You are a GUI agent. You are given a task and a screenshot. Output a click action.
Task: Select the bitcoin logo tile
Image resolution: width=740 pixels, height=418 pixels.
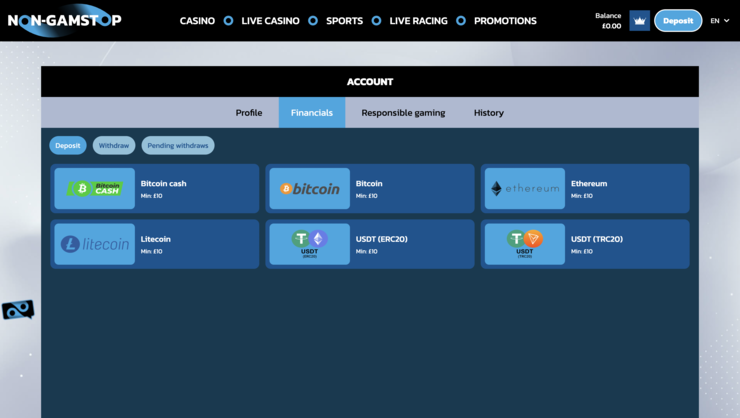click(x=310, y=189)
